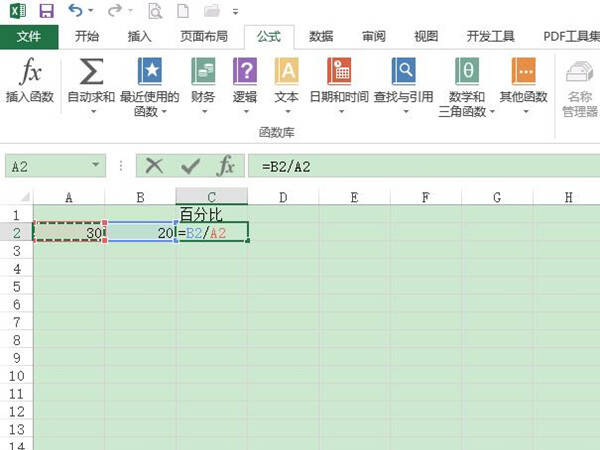Screen dimensions: 600x450
Task: Select column B header
Action: click(140, 197)
